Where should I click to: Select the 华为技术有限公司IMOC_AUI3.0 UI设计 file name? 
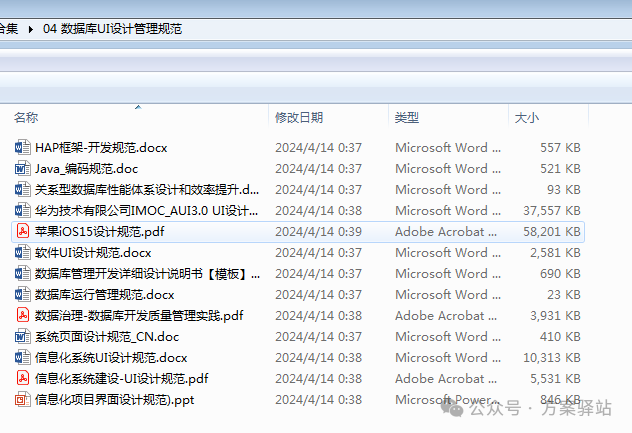(x=147, y=210)
